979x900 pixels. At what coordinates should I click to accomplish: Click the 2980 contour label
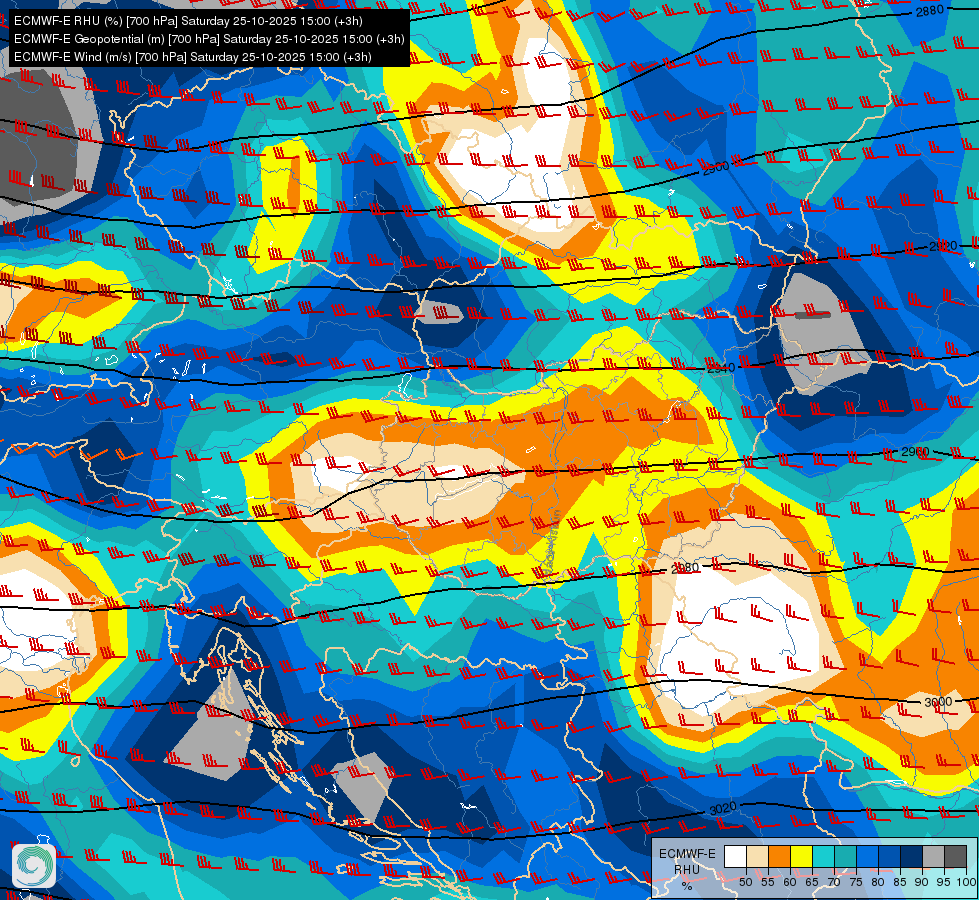(x=685, y=568)
